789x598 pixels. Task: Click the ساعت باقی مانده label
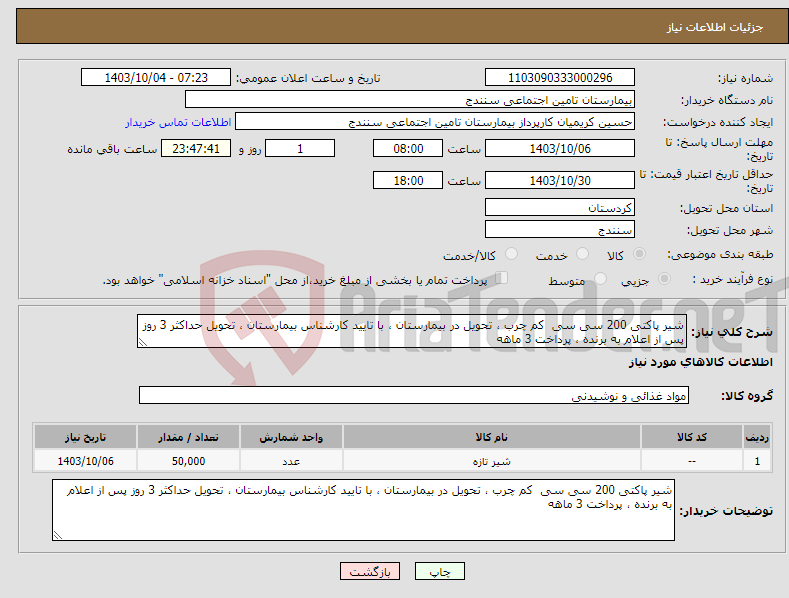[x=112, y=149]
